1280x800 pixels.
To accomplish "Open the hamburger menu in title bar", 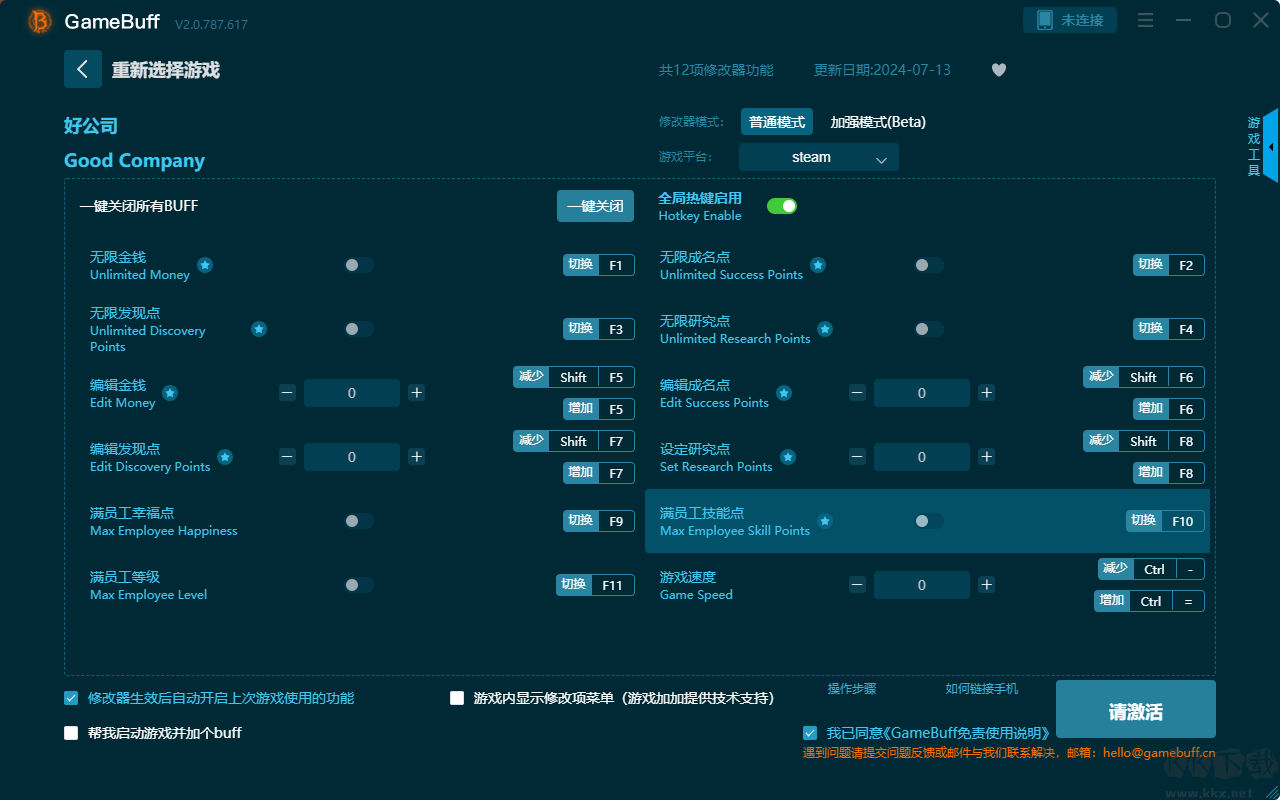I will [x=1146, y=20].
